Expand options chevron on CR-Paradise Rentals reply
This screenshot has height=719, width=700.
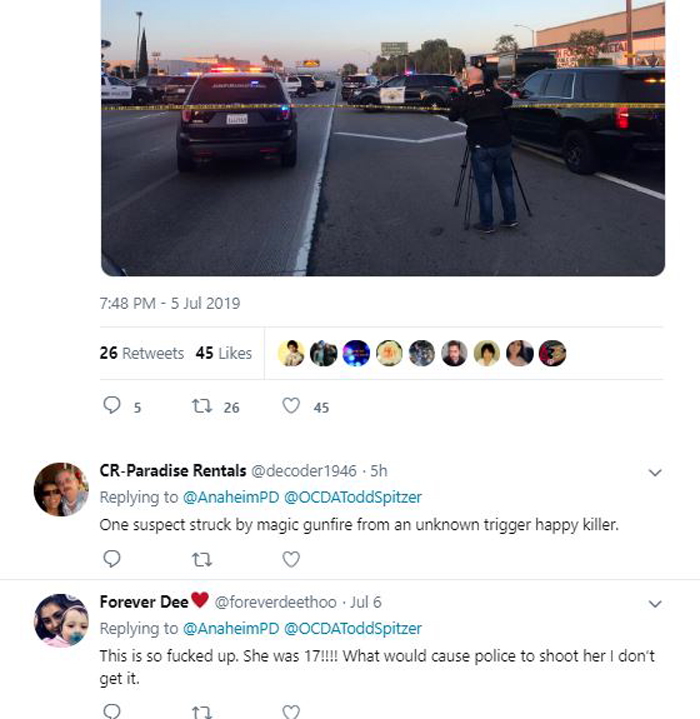pos(655,472)
